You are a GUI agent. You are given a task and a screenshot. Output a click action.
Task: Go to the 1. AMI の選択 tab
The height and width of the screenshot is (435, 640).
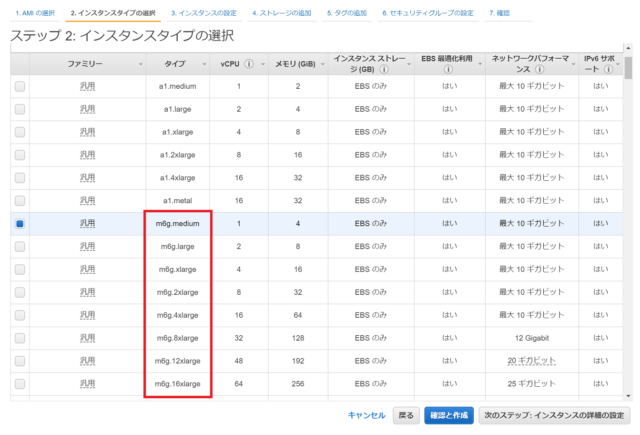[x=35, y=14]
